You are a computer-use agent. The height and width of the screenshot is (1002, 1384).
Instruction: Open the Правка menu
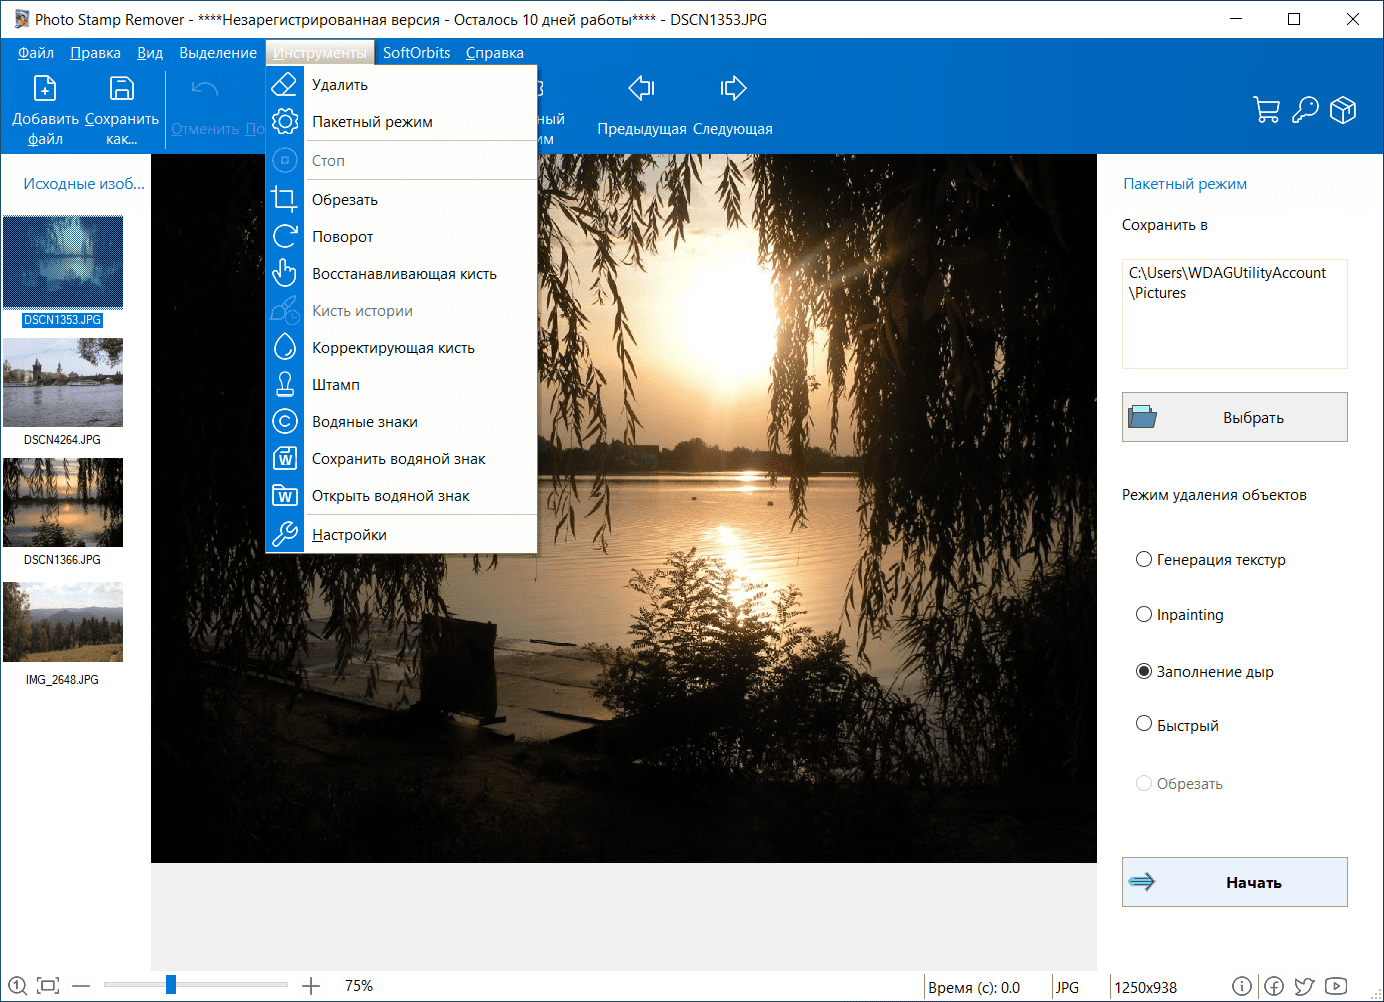click(96, 53)
